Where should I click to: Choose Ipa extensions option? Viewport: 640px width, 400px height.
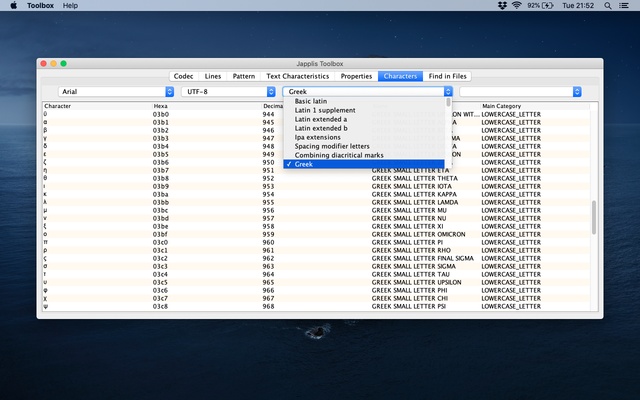tap(364, 137)
